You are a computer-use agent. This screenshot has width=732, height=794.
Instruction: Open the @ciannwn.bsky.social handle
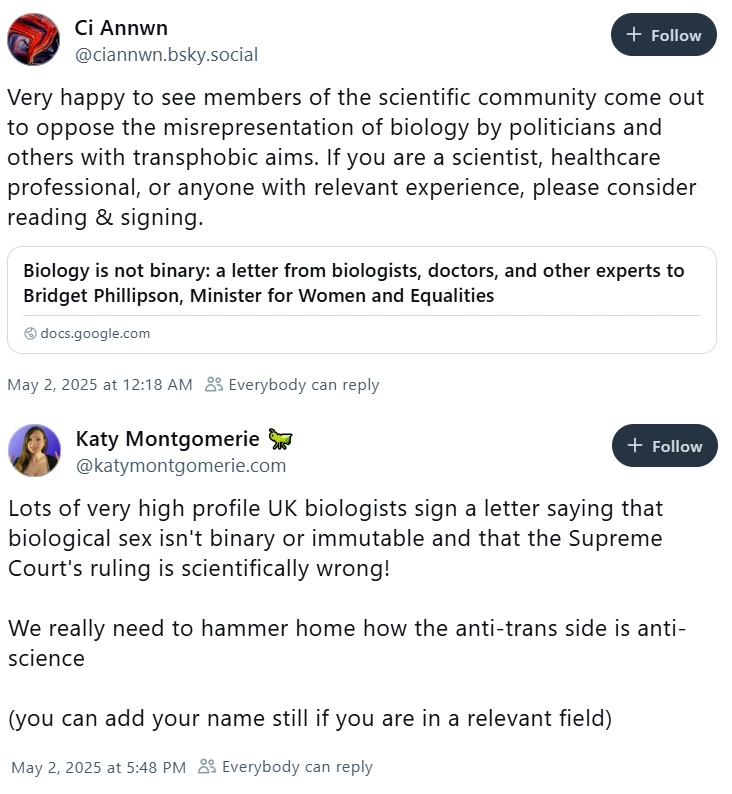tap(167, 55)
